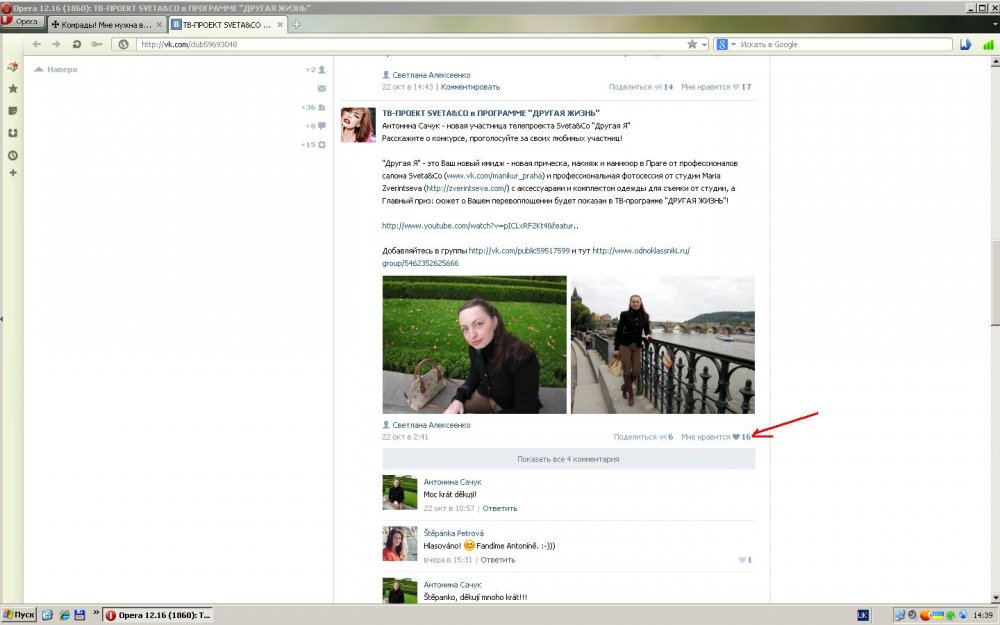Like the post showing 16 likes
The image size is (1000, 625).
716,438
